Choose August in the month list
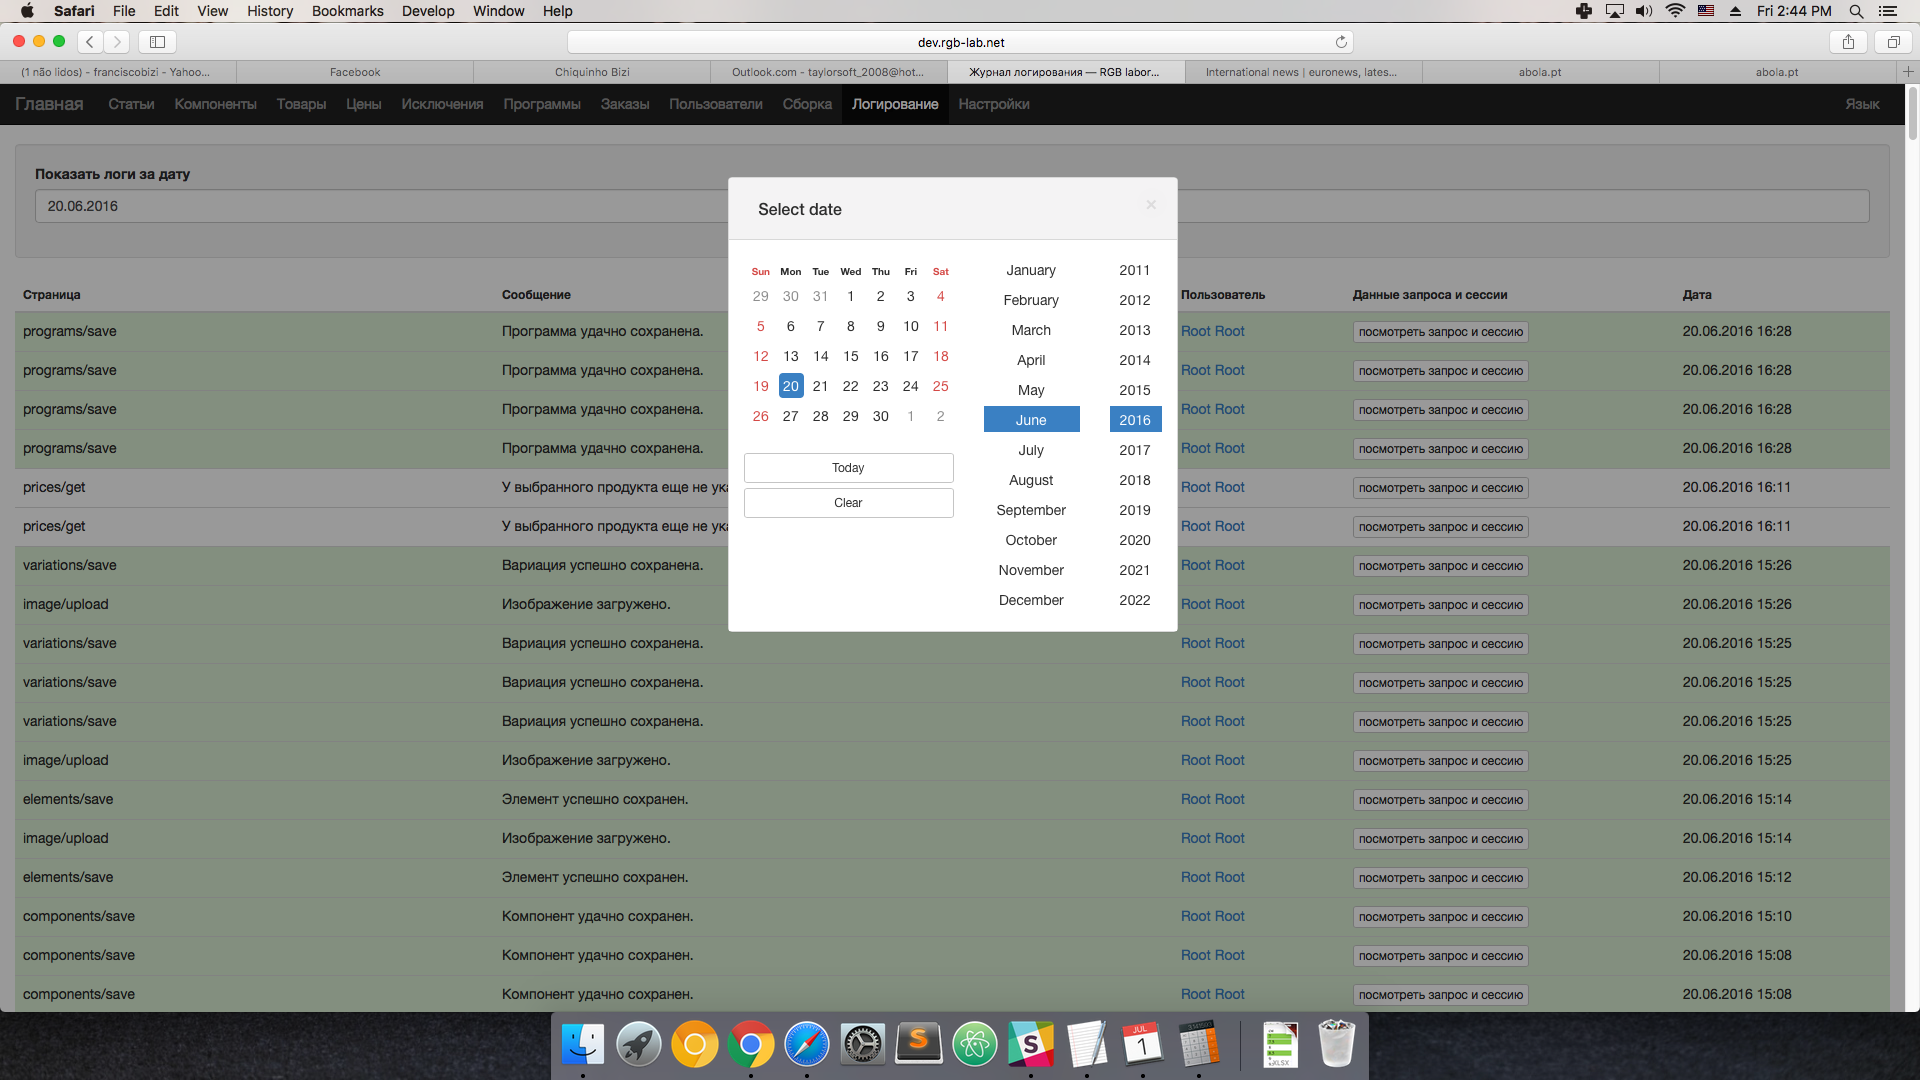 1031,480
